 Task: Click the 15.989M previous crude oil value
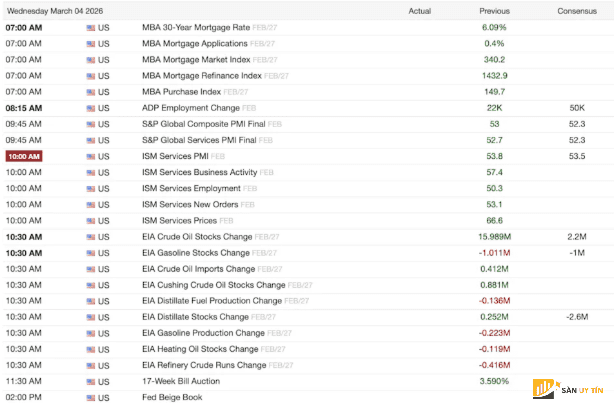(495, 236)
